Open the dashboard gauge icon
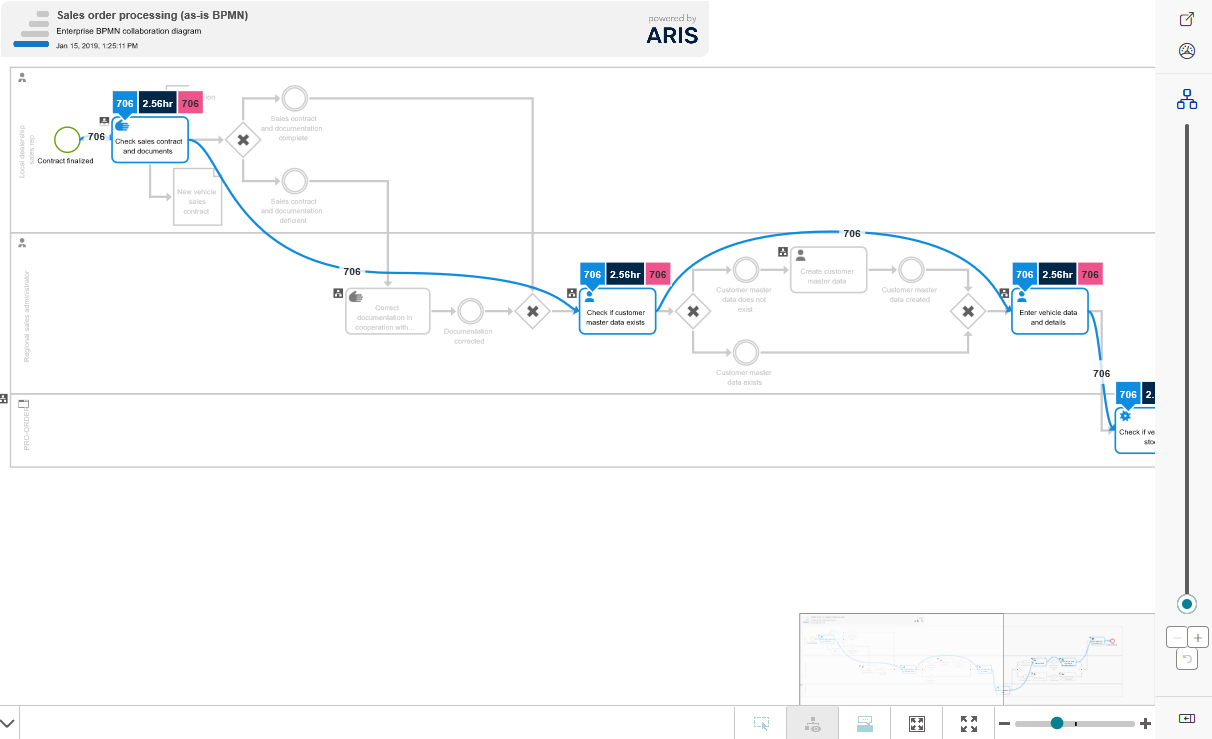This screenshot has width=1212, height=739. [1187, 51]
